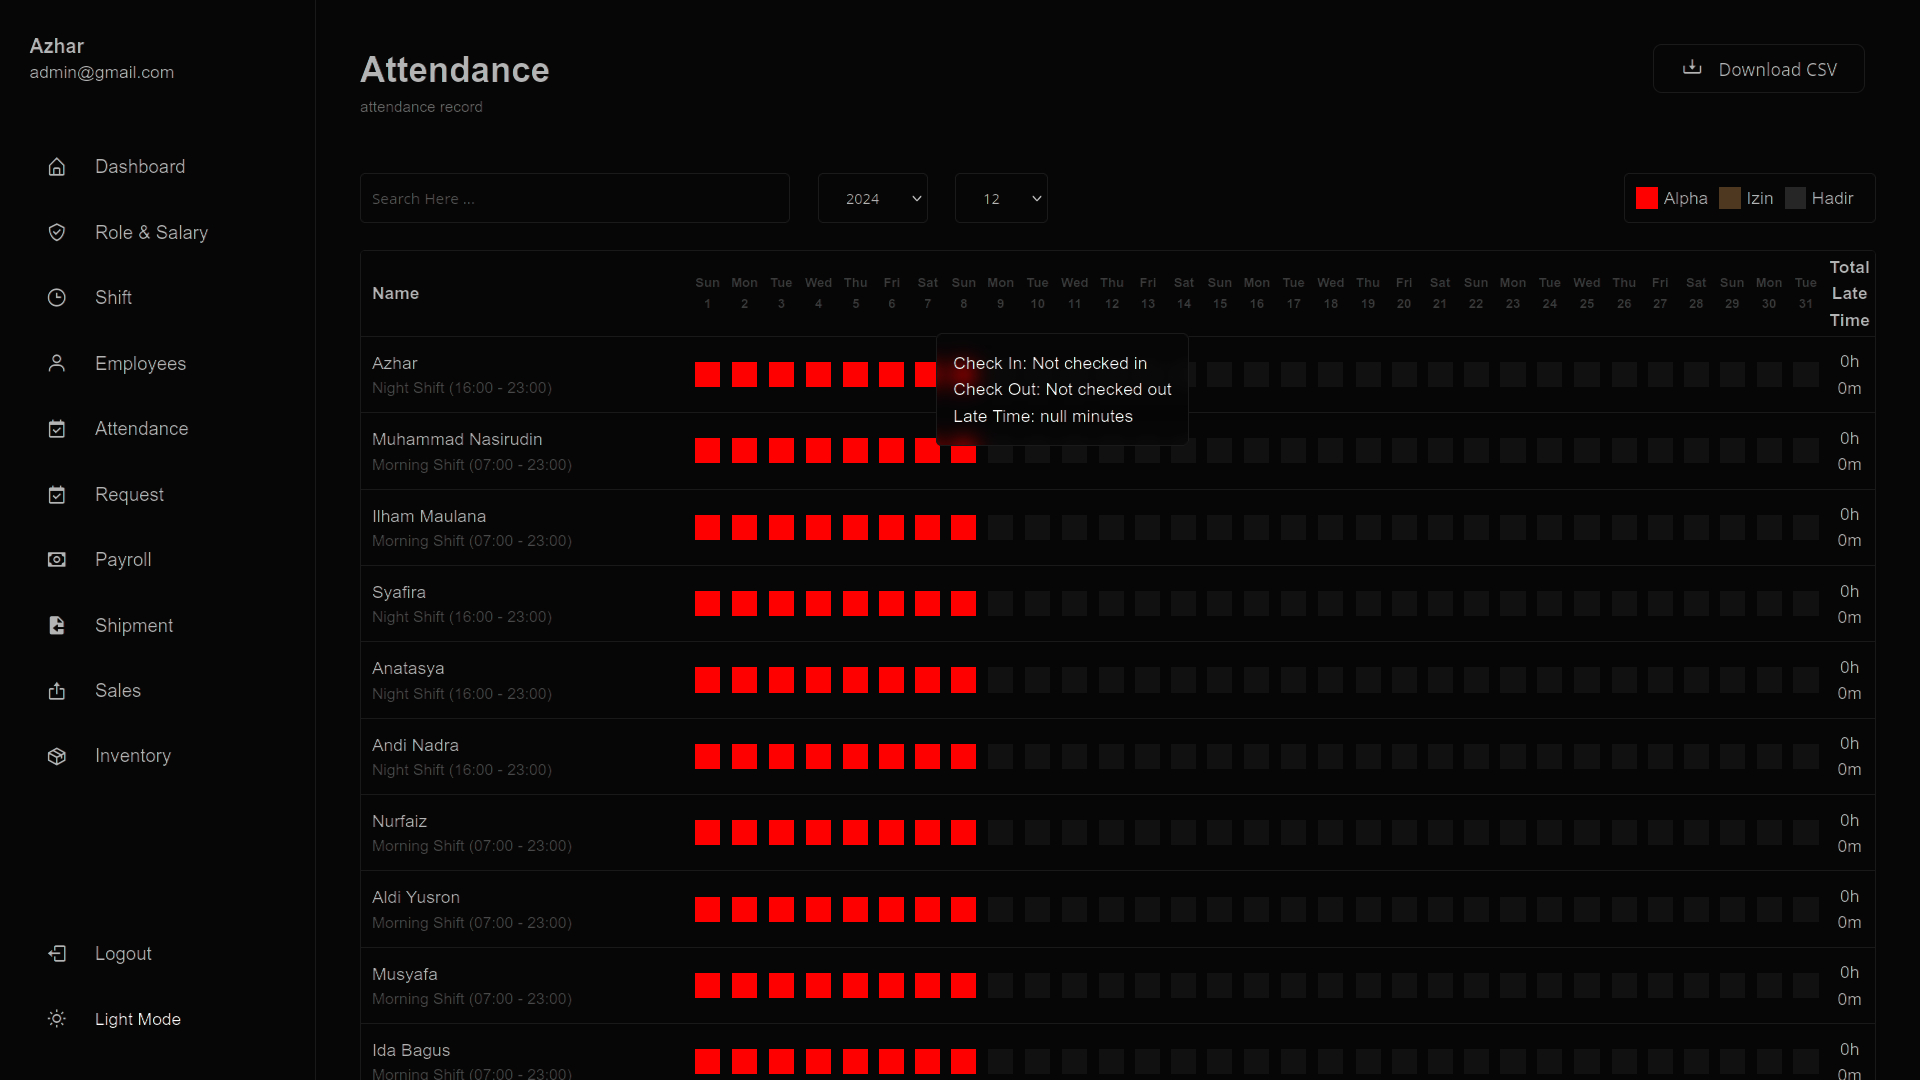Go to the Request menu item
Screen dimensions: 1920x1080
129,494
